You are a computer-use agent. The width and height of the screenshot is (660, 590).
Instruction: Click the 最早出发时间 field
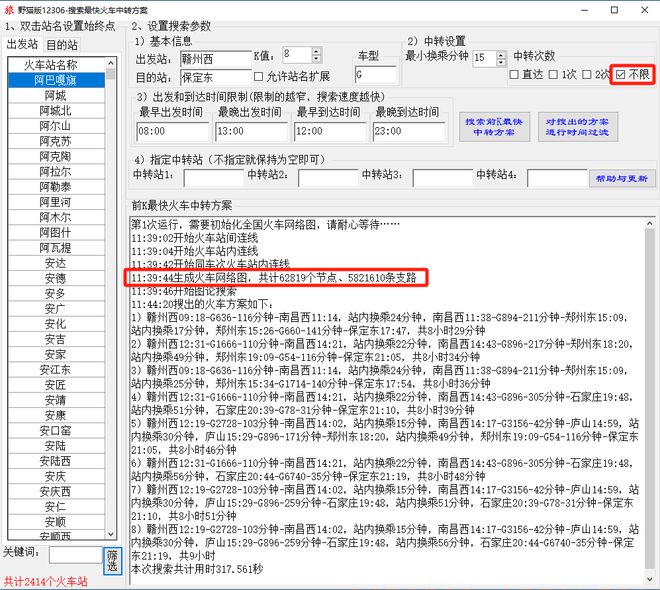click(x=173, y=131)
